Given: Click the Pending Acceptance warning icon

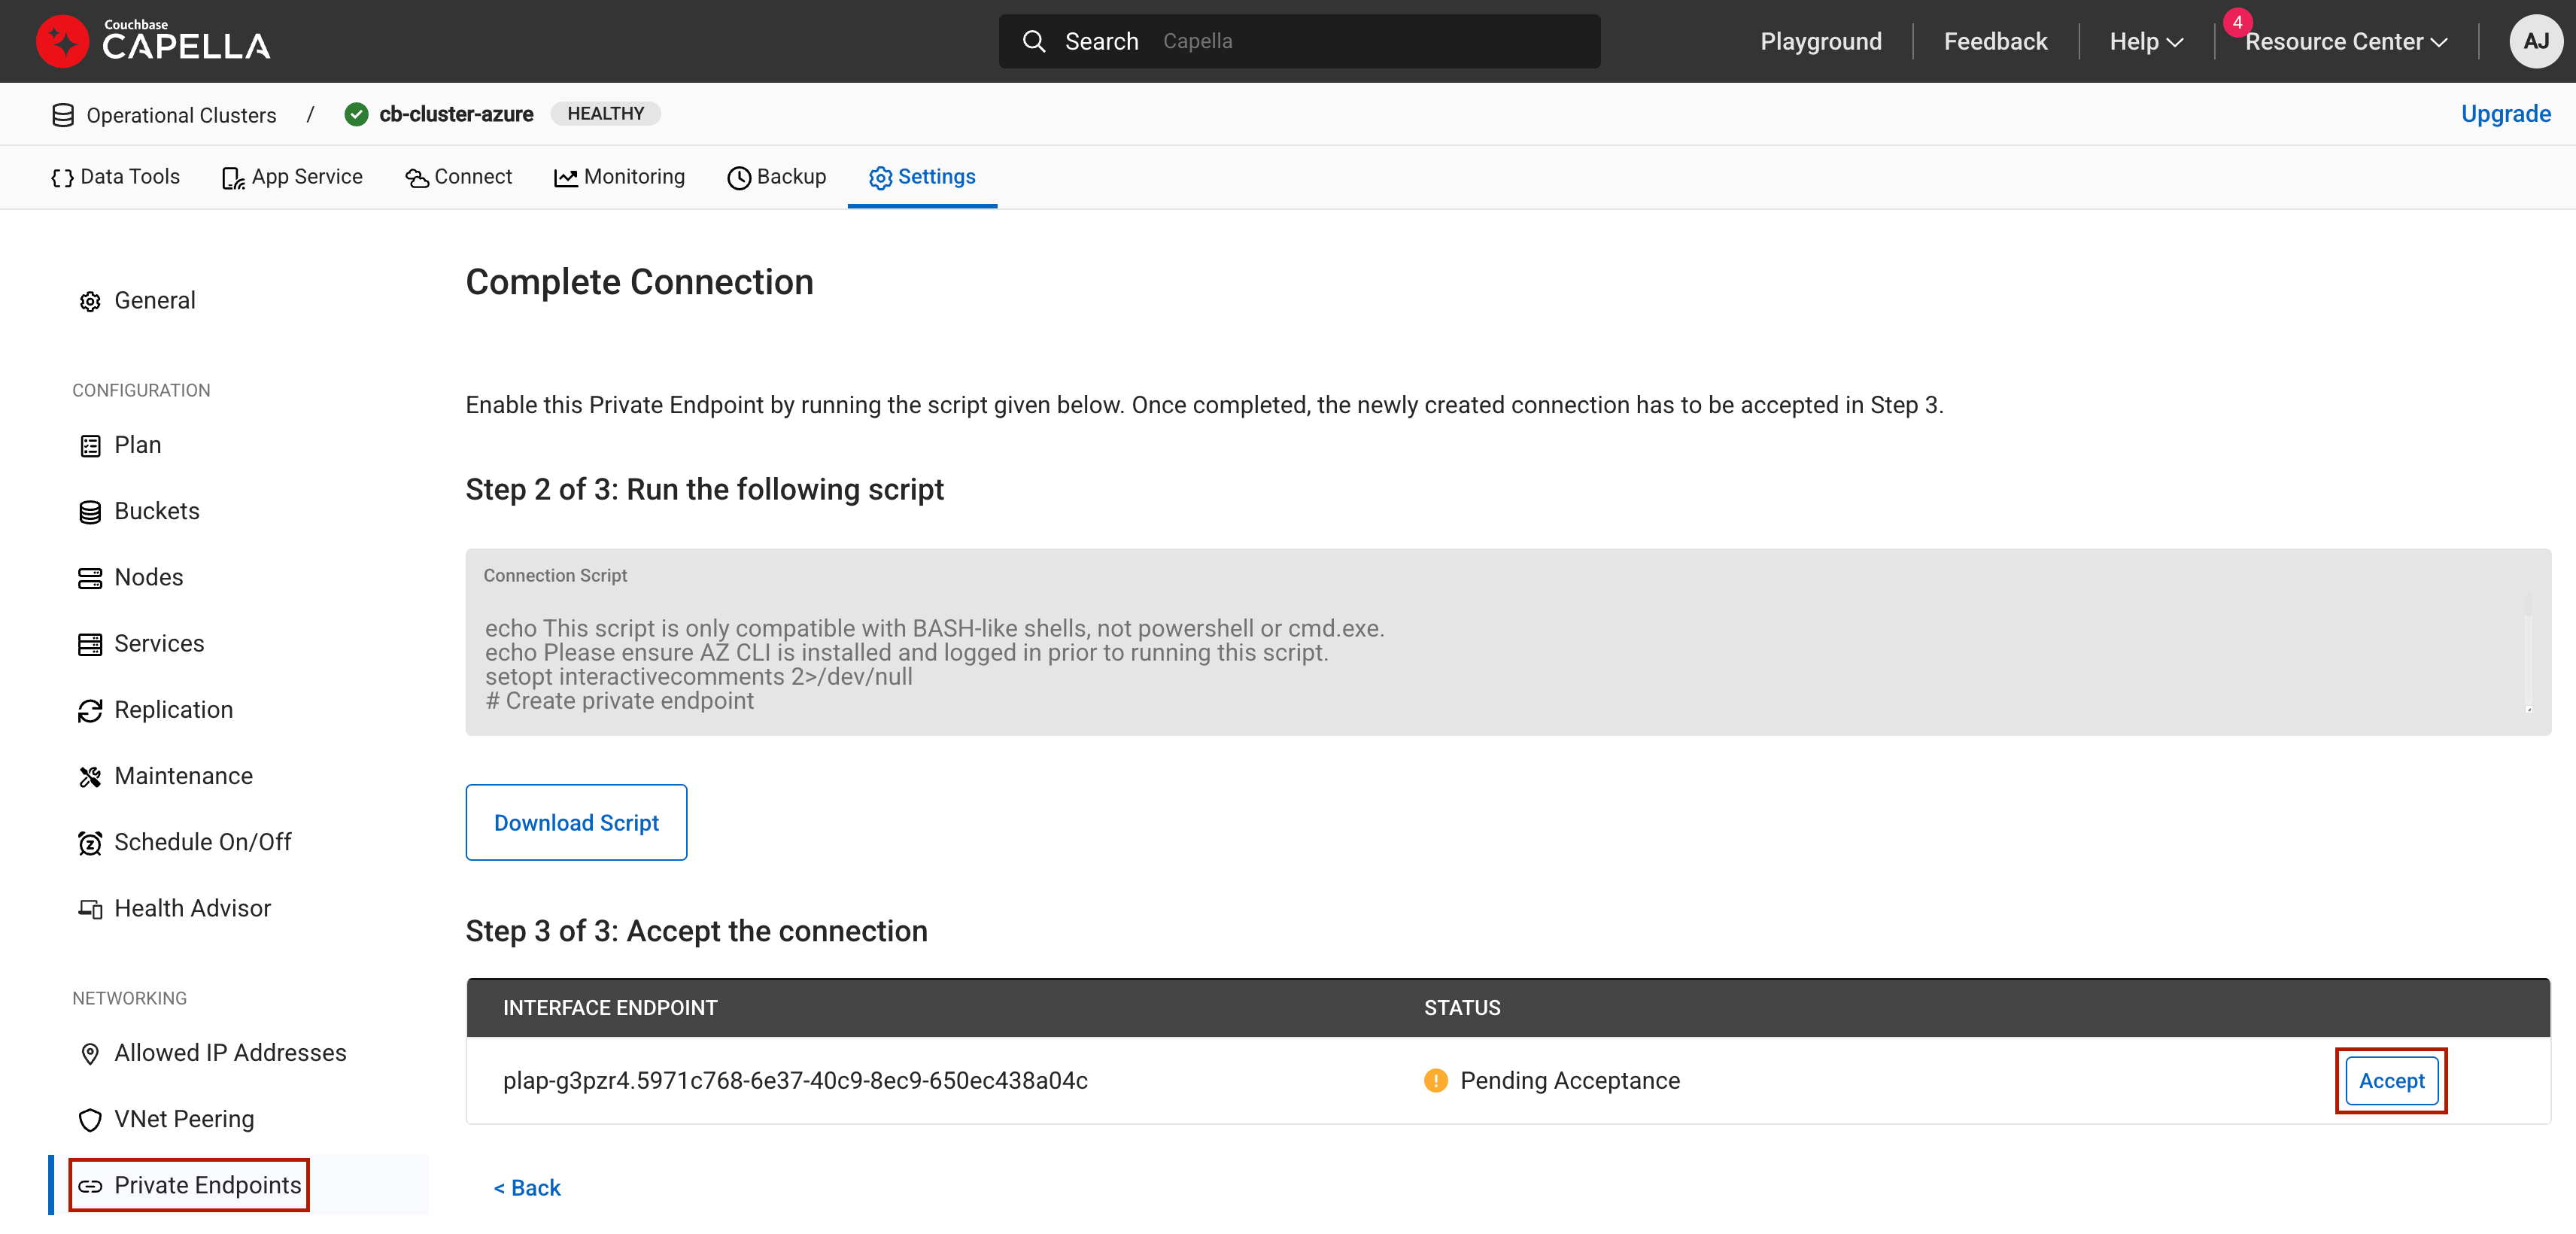Looking at the screenshot, I should click(1435, 1080).
